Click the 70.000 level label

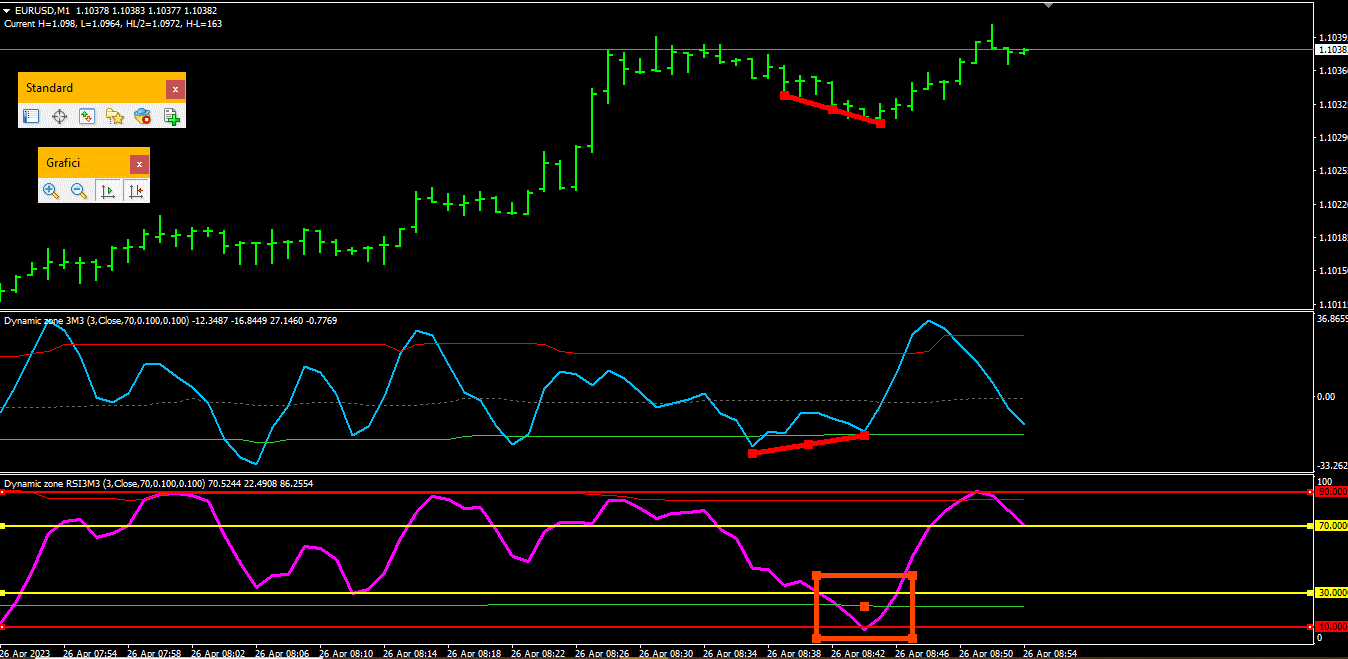click(1332, 526)
